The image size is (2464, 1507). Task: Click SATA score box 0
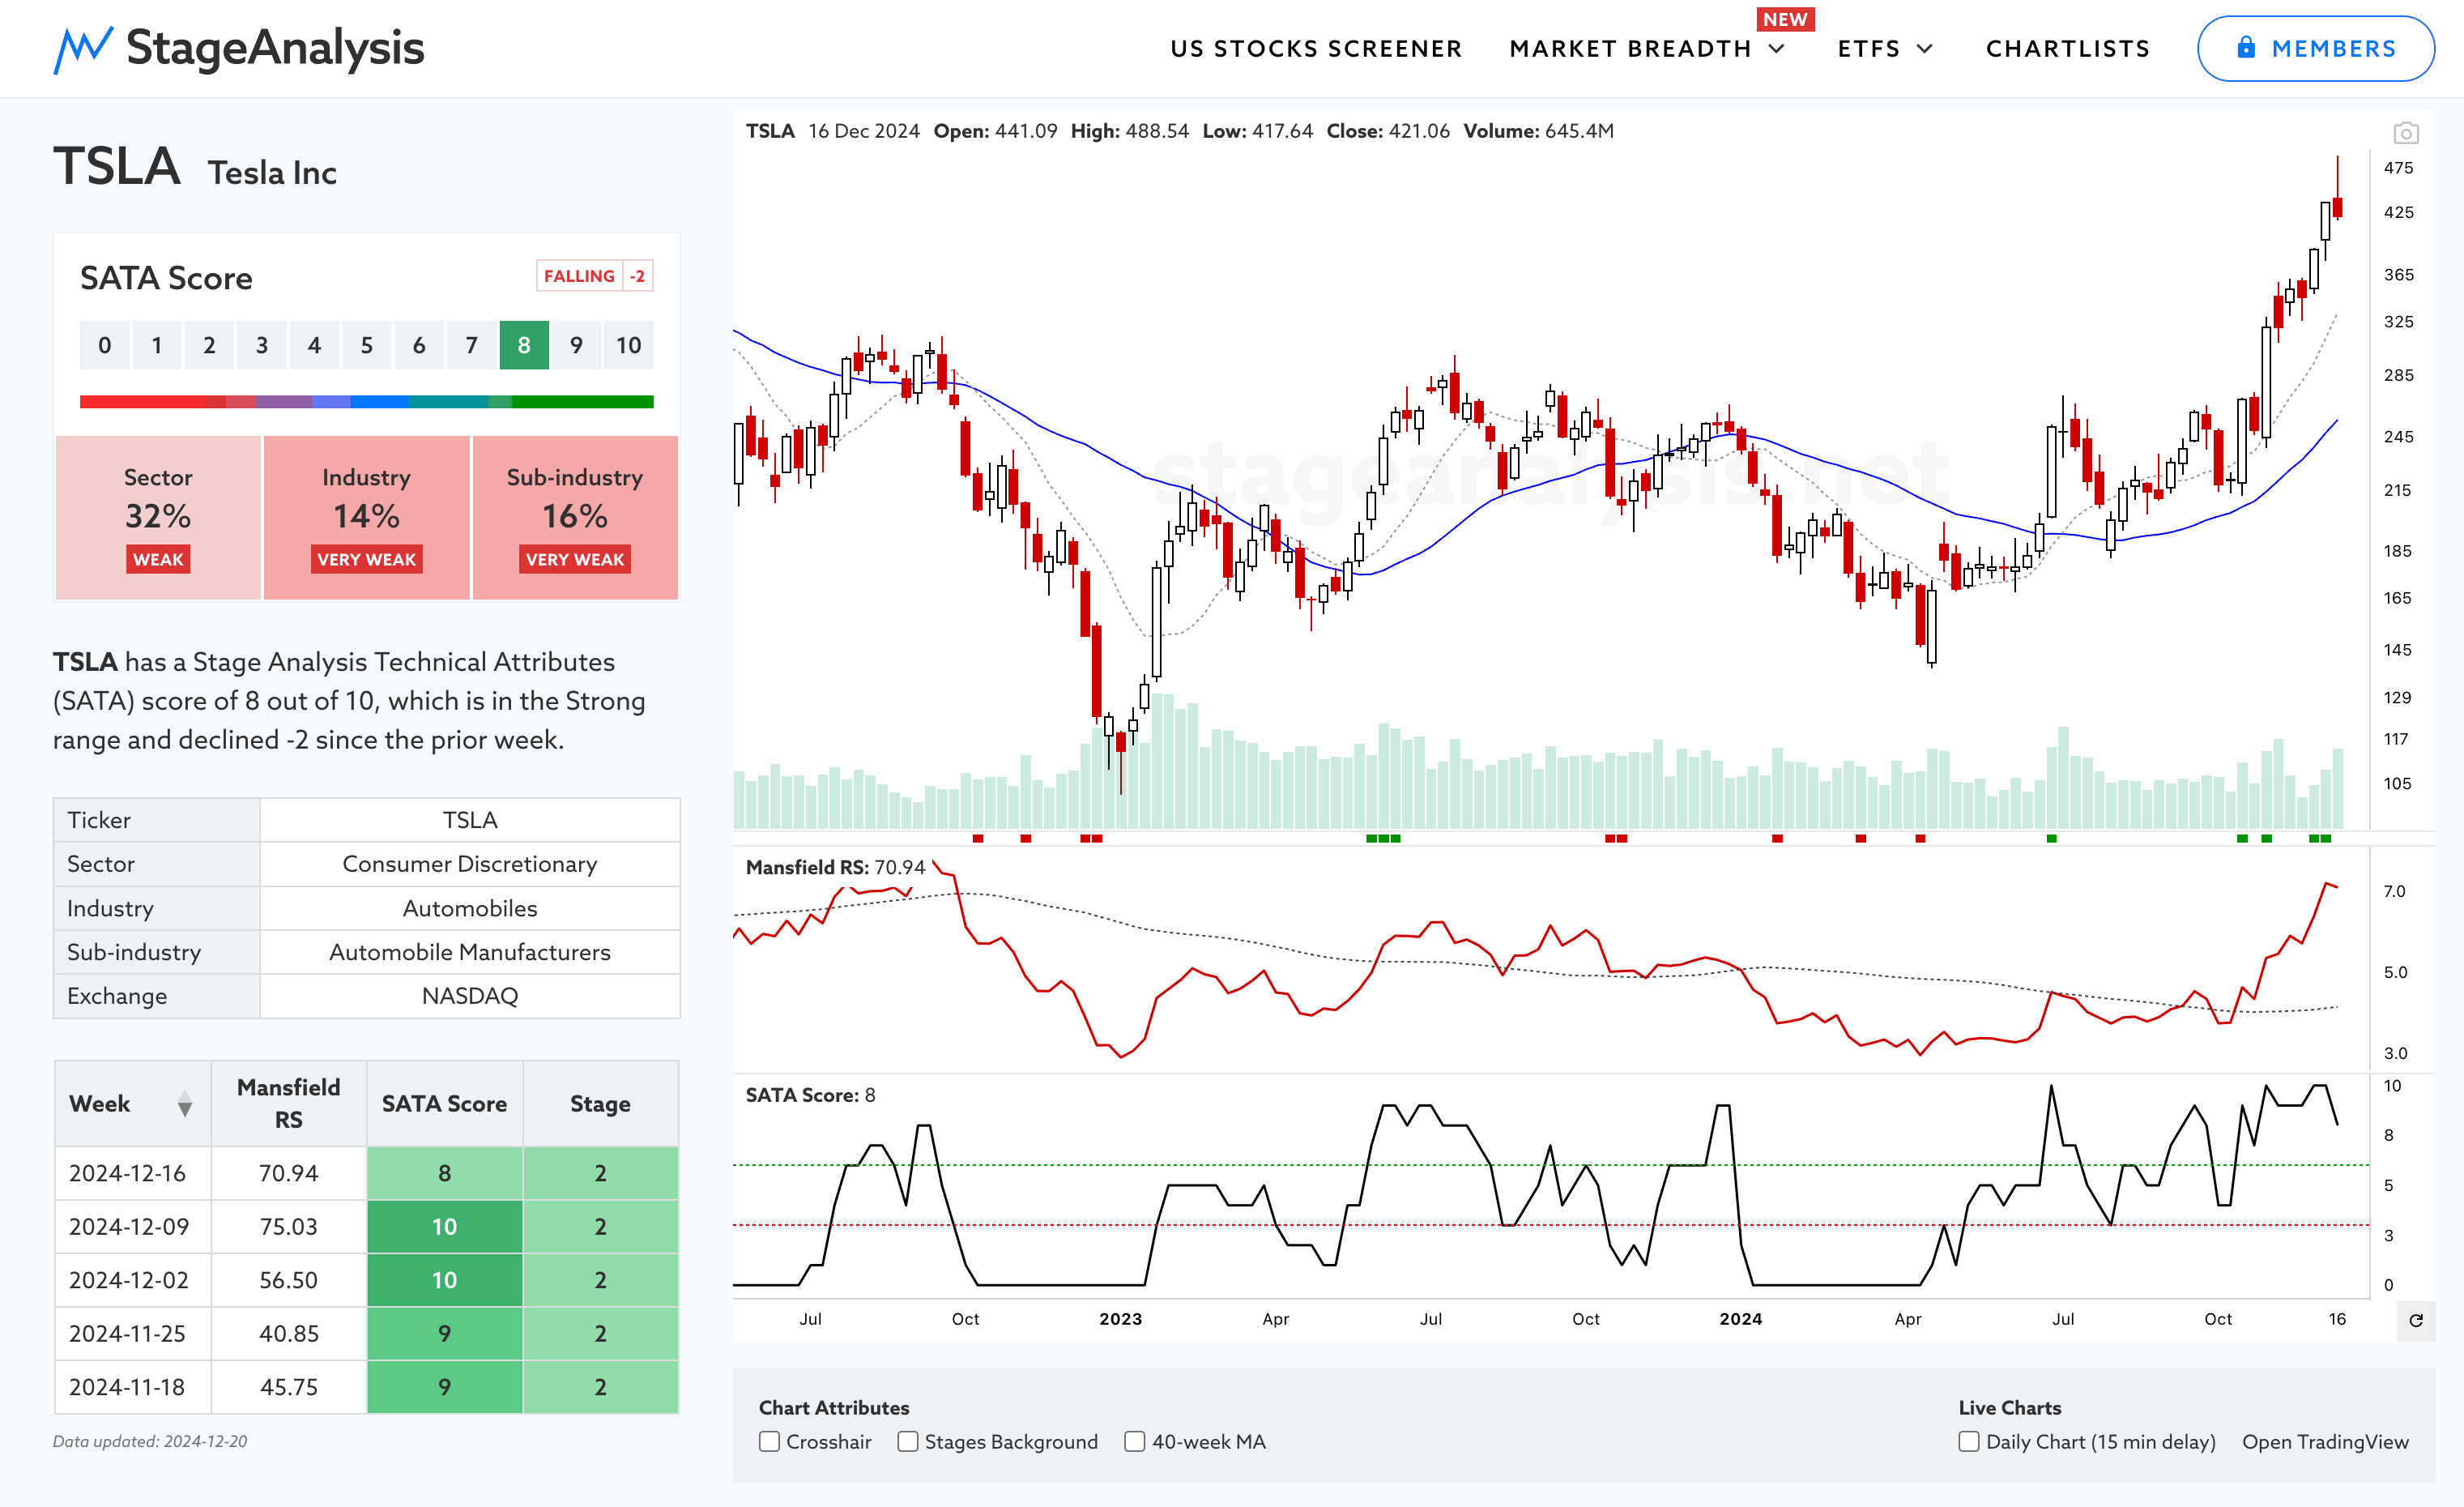pyautogui.click(x=104, y=345)
